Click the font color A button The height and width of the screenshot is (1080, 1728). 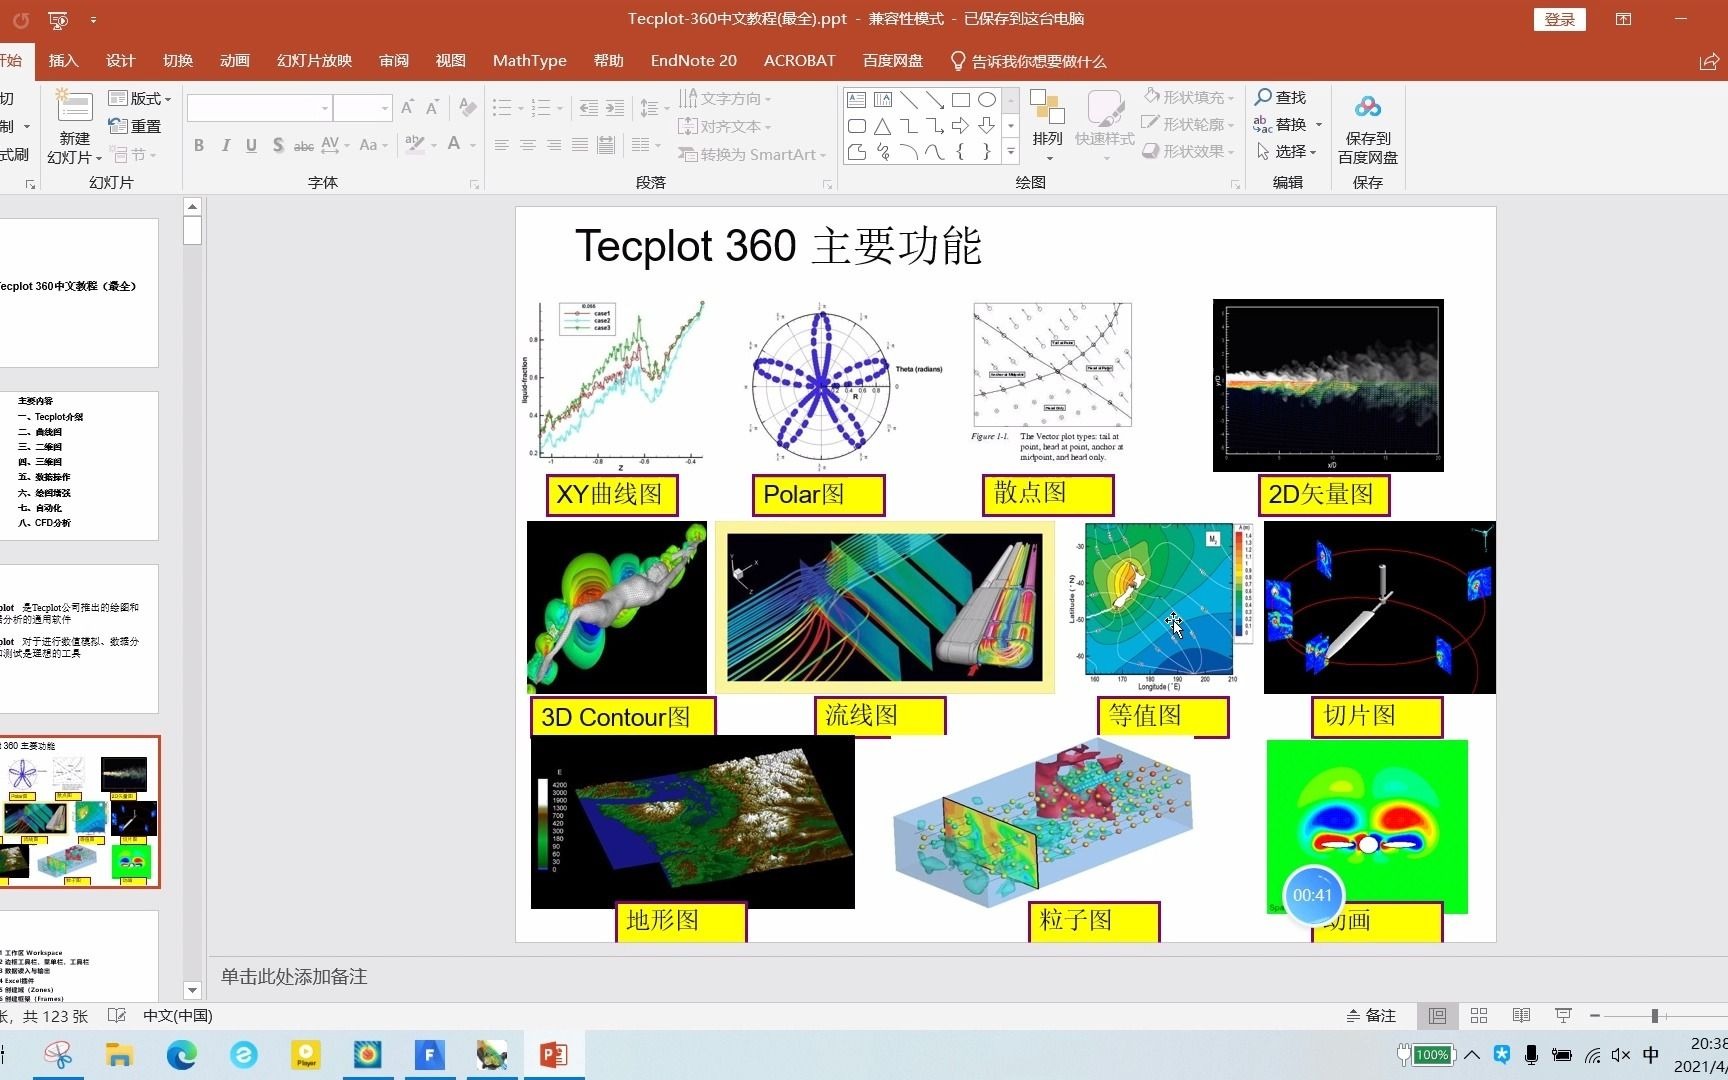coord(454,145)
